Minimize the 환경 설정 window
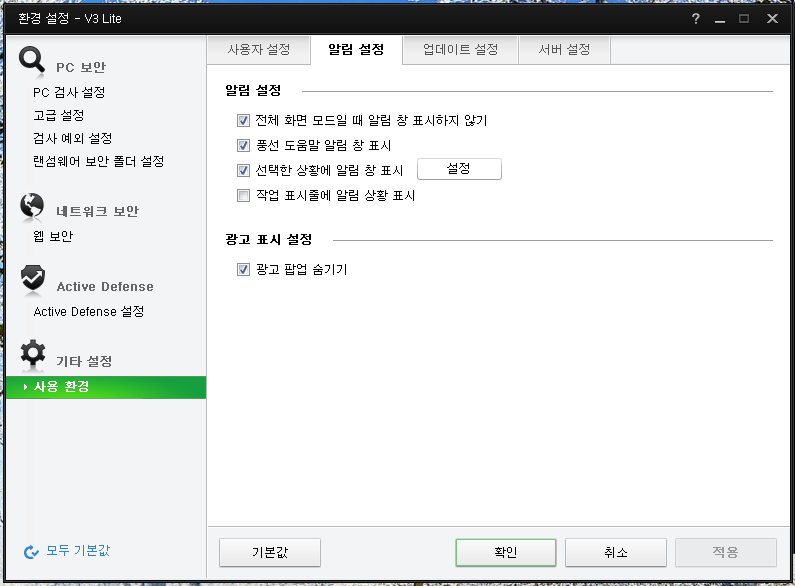 720,19
